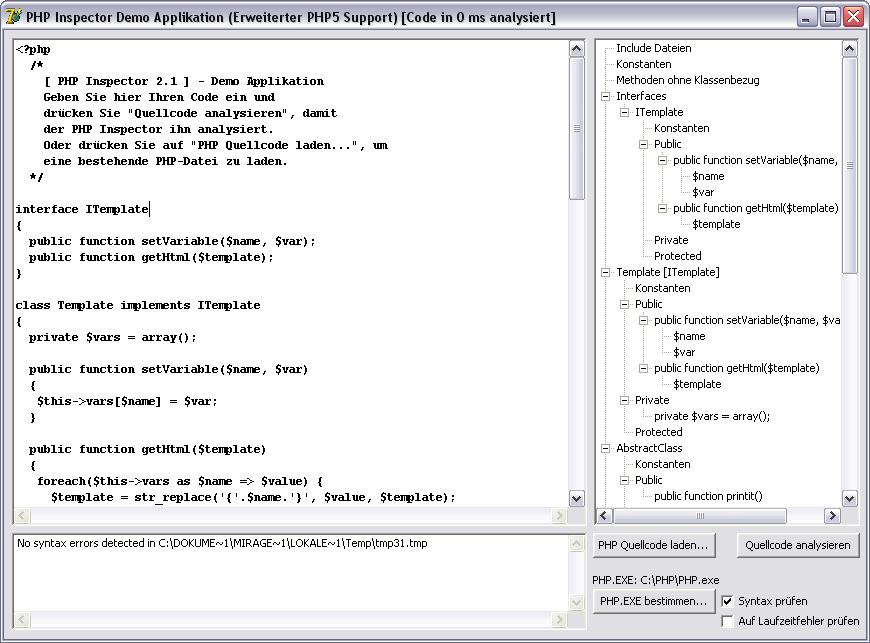Click the 'No syntax errors detected' message

pyautogui.click(x=222, y=543)
